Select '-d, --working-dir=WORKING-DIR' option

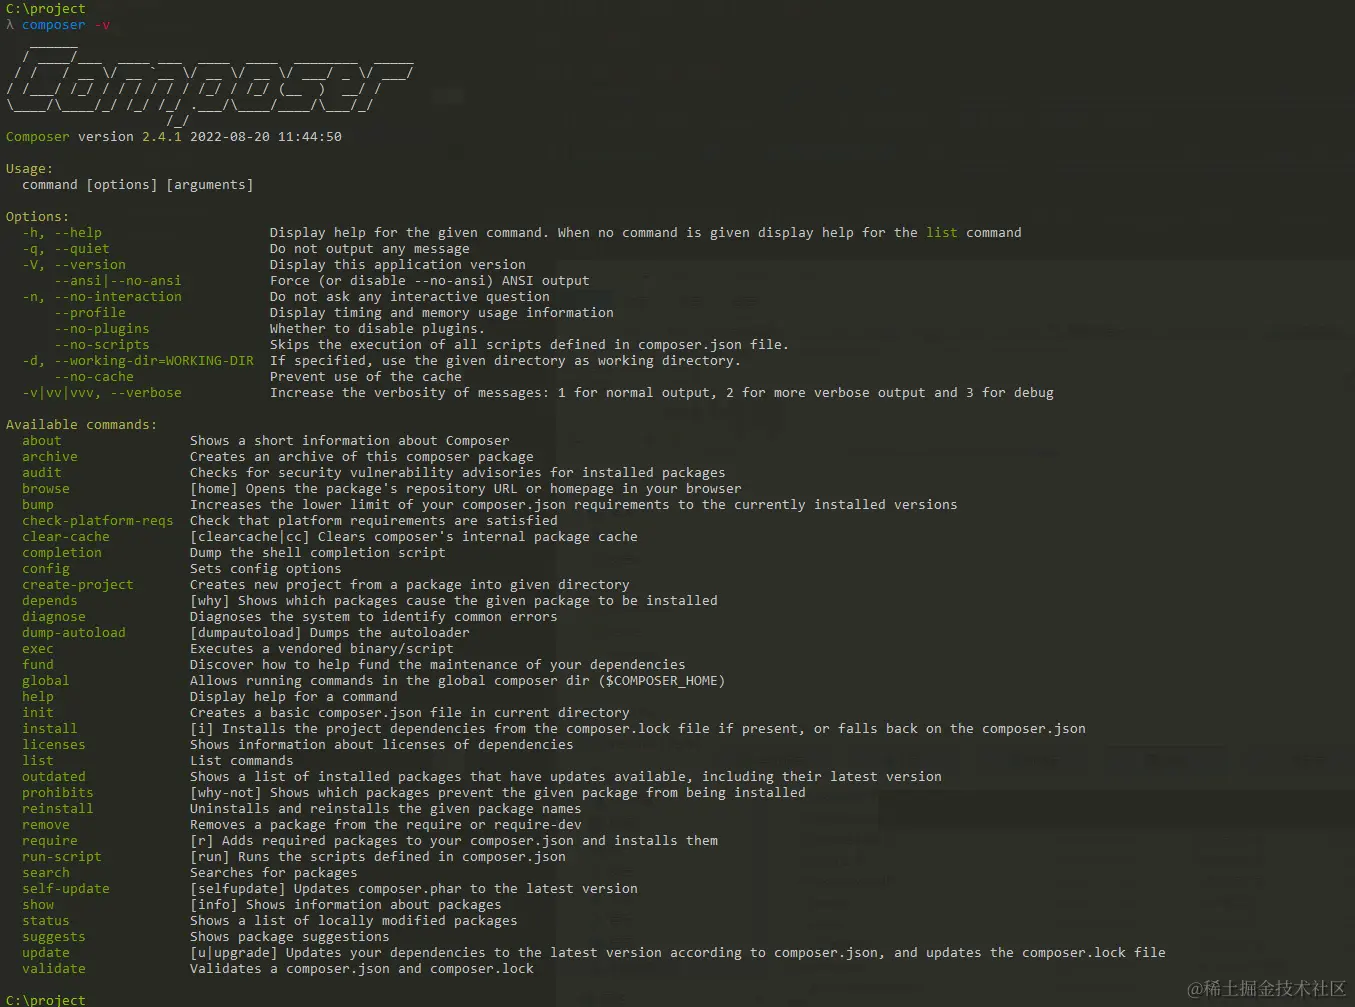pos(138,361)
